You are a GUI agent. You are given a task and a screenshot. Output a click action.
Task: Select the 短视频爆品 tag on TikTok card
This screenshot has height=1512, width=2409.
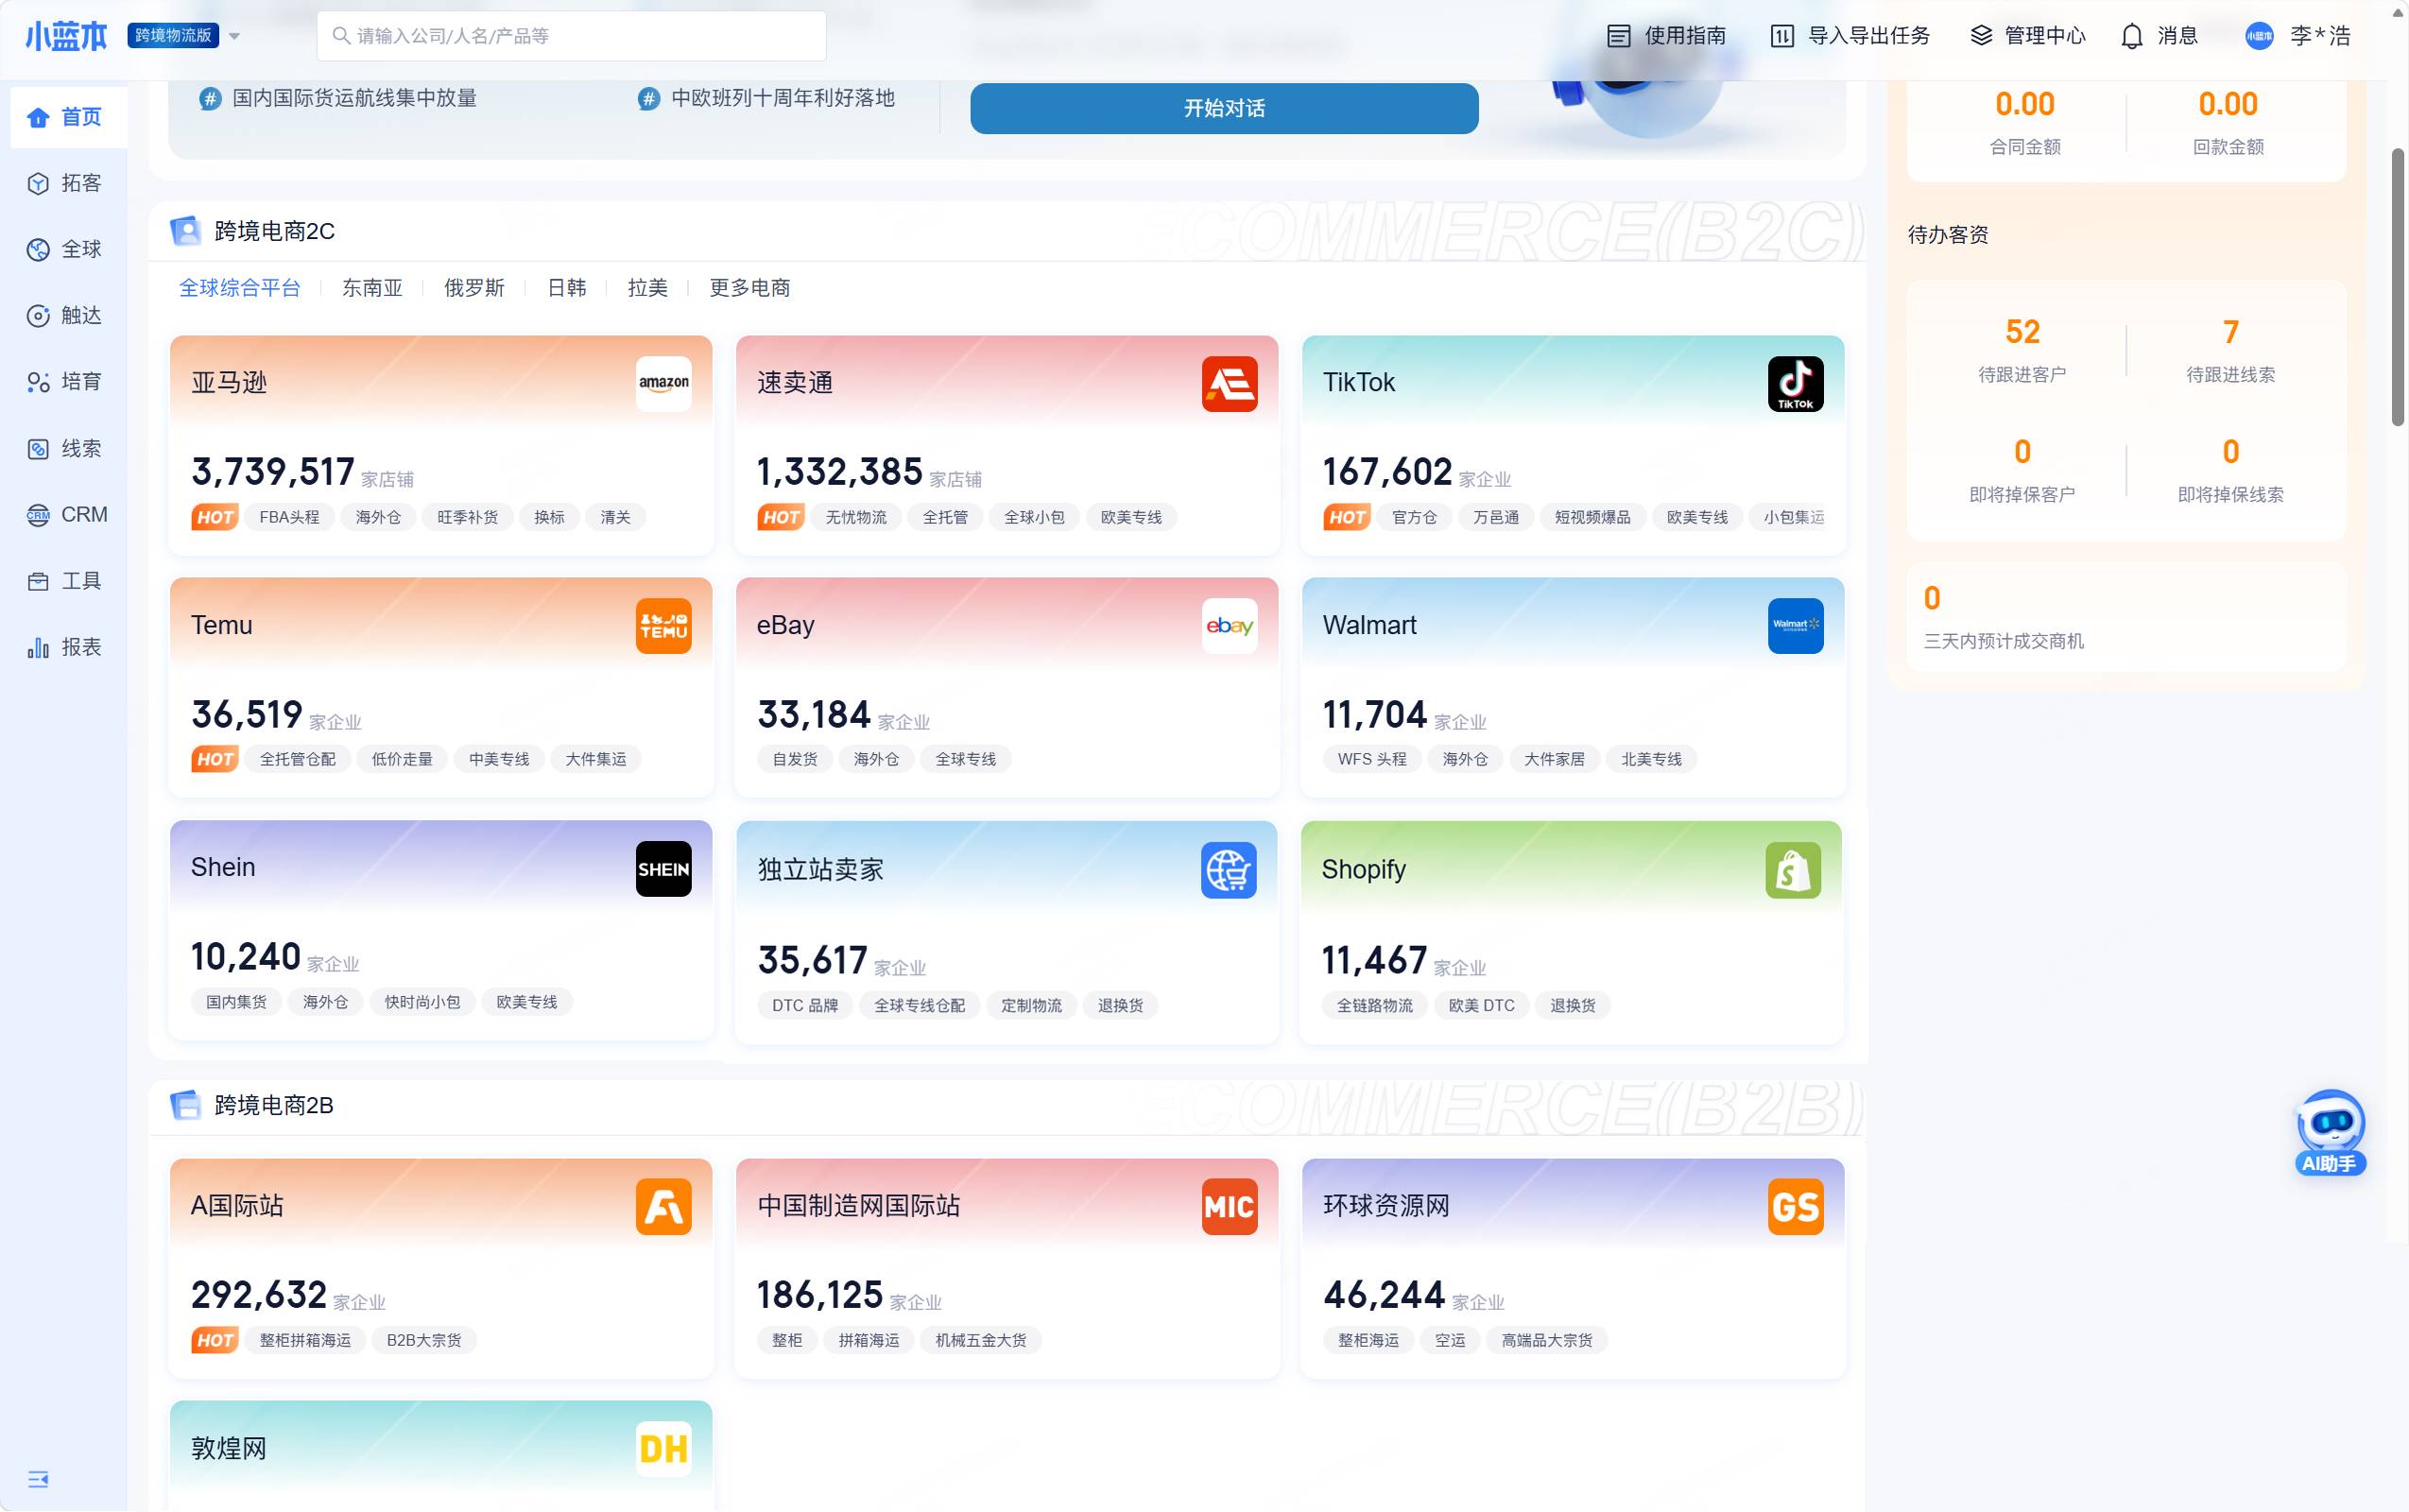[x=1592, y=517]
